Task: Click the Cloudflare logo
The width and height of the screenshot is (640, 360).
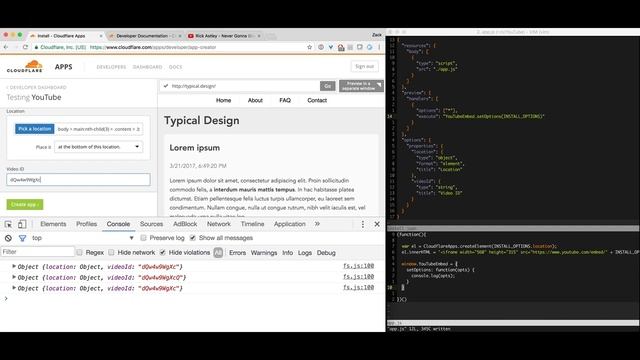Action: click(x=25, y=66)
